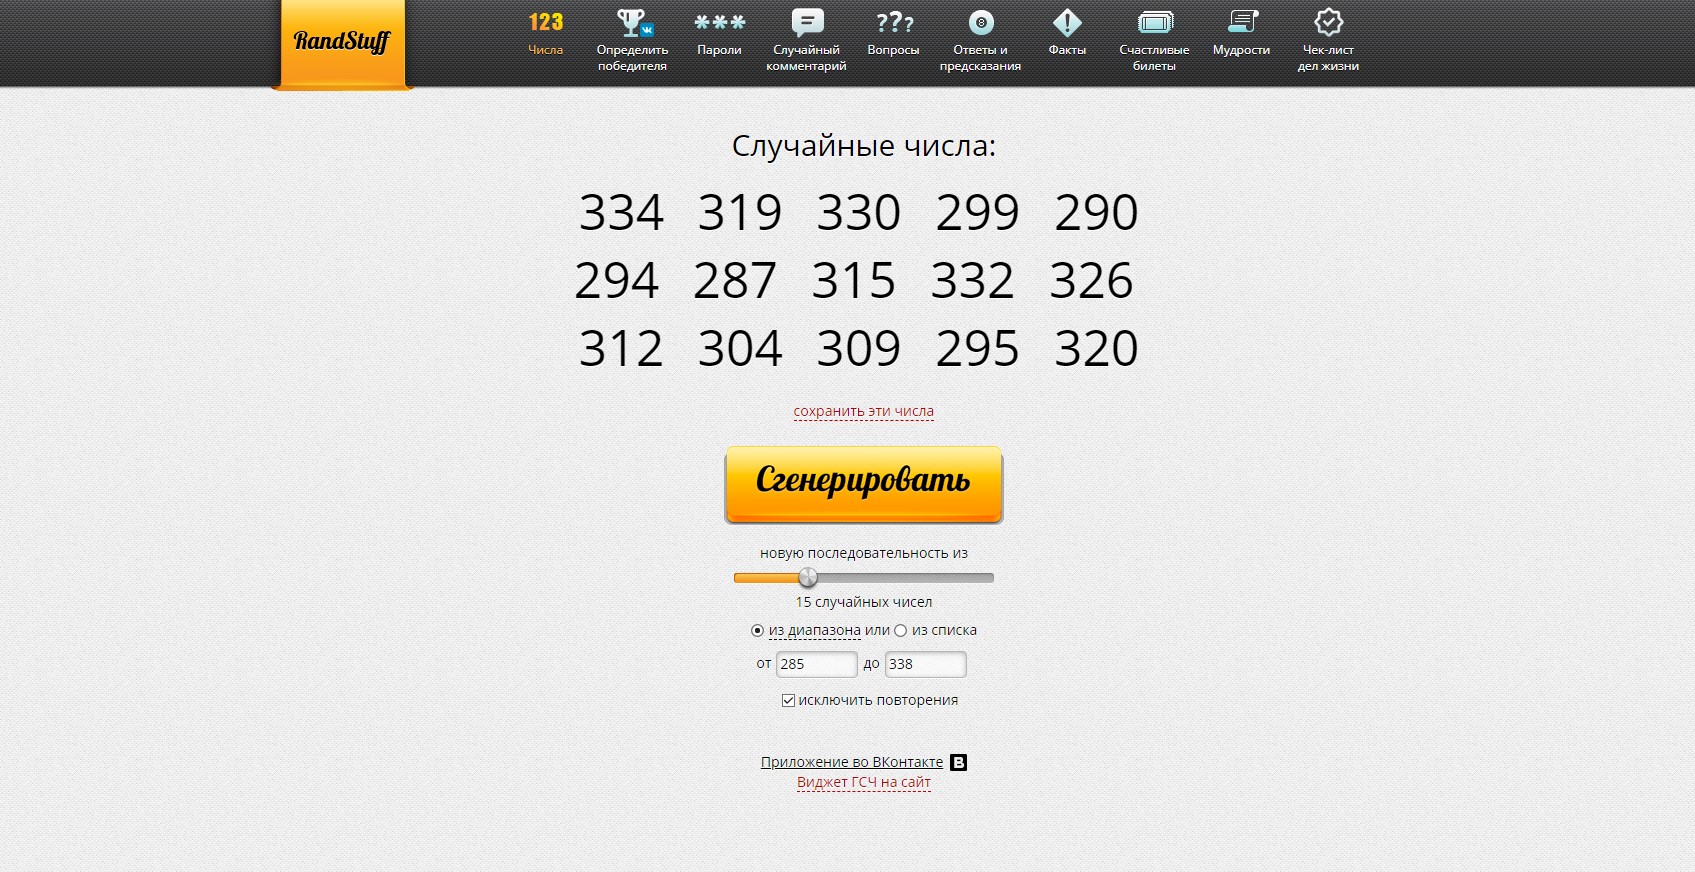
Task: Open the speech bubble Случайный комментарий icon
Action: [806, 23]
